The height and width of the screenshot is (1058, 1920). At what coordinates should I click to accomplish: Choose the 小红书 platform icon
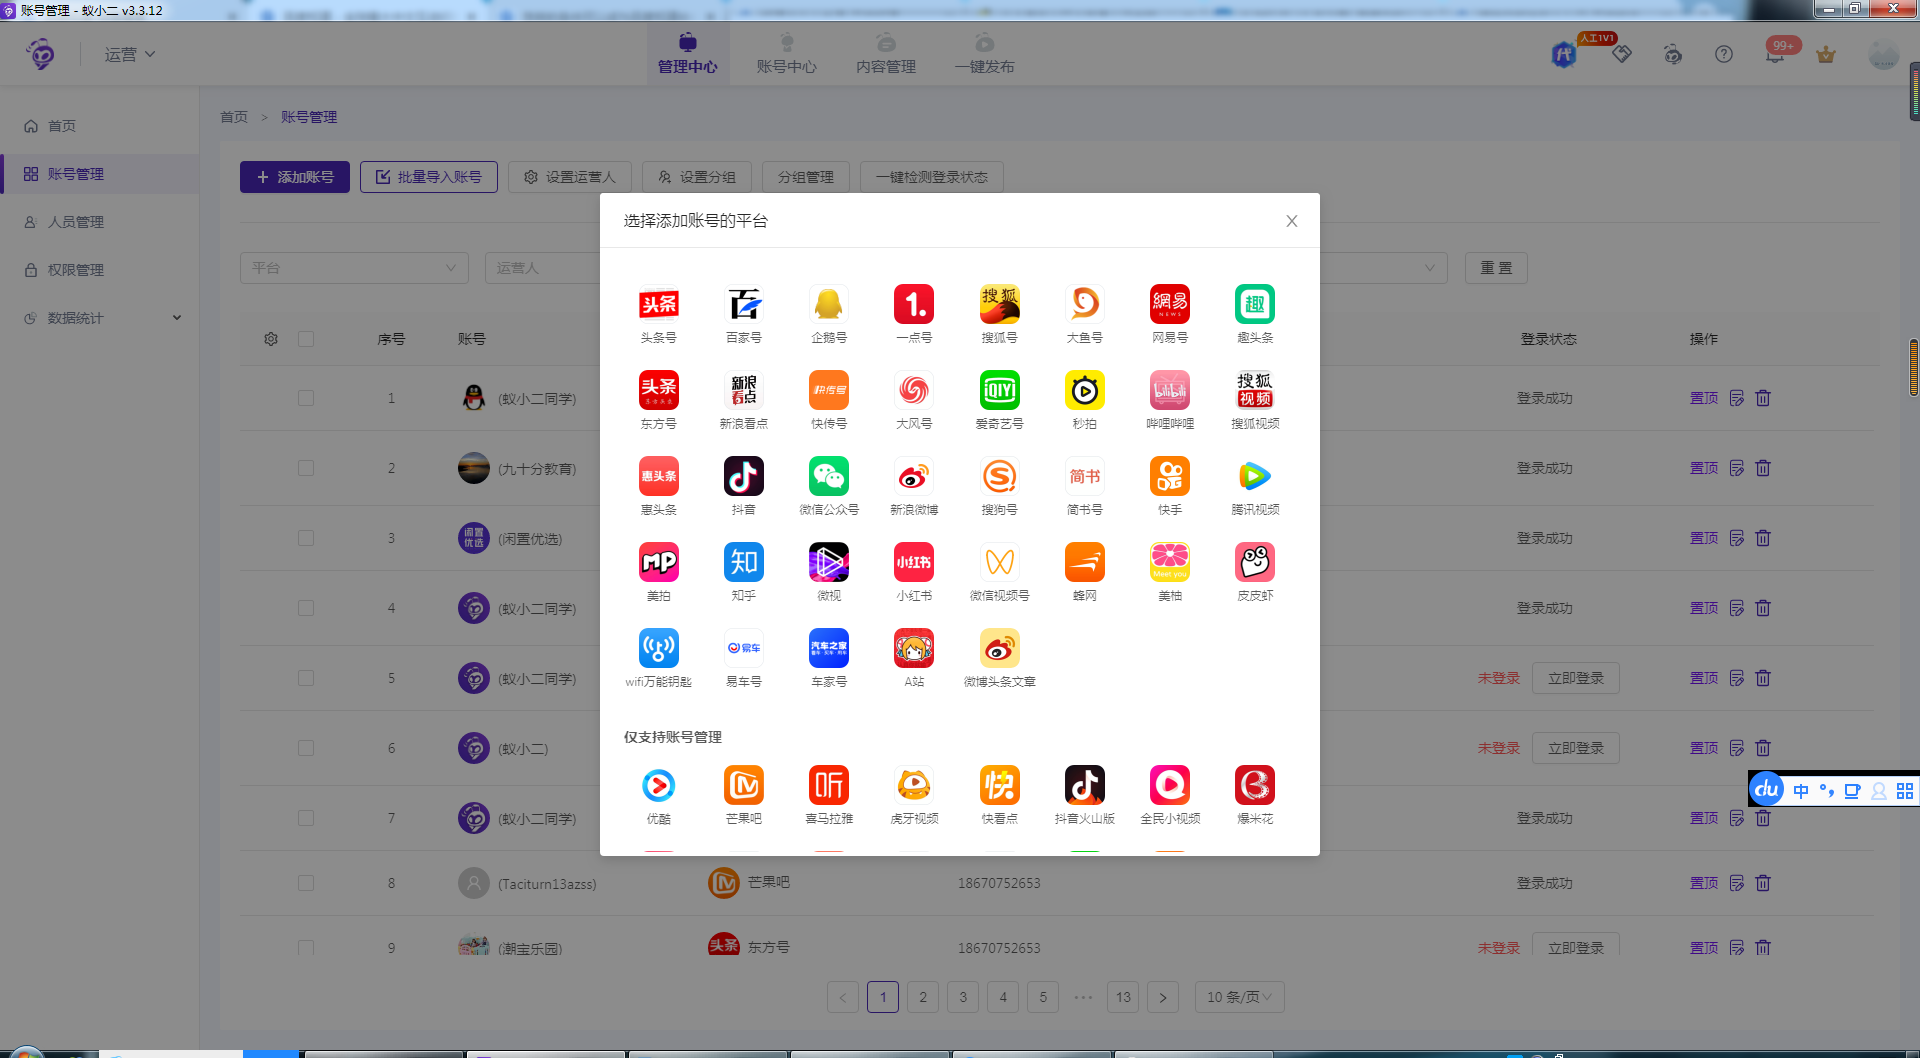tap(914, 562)
